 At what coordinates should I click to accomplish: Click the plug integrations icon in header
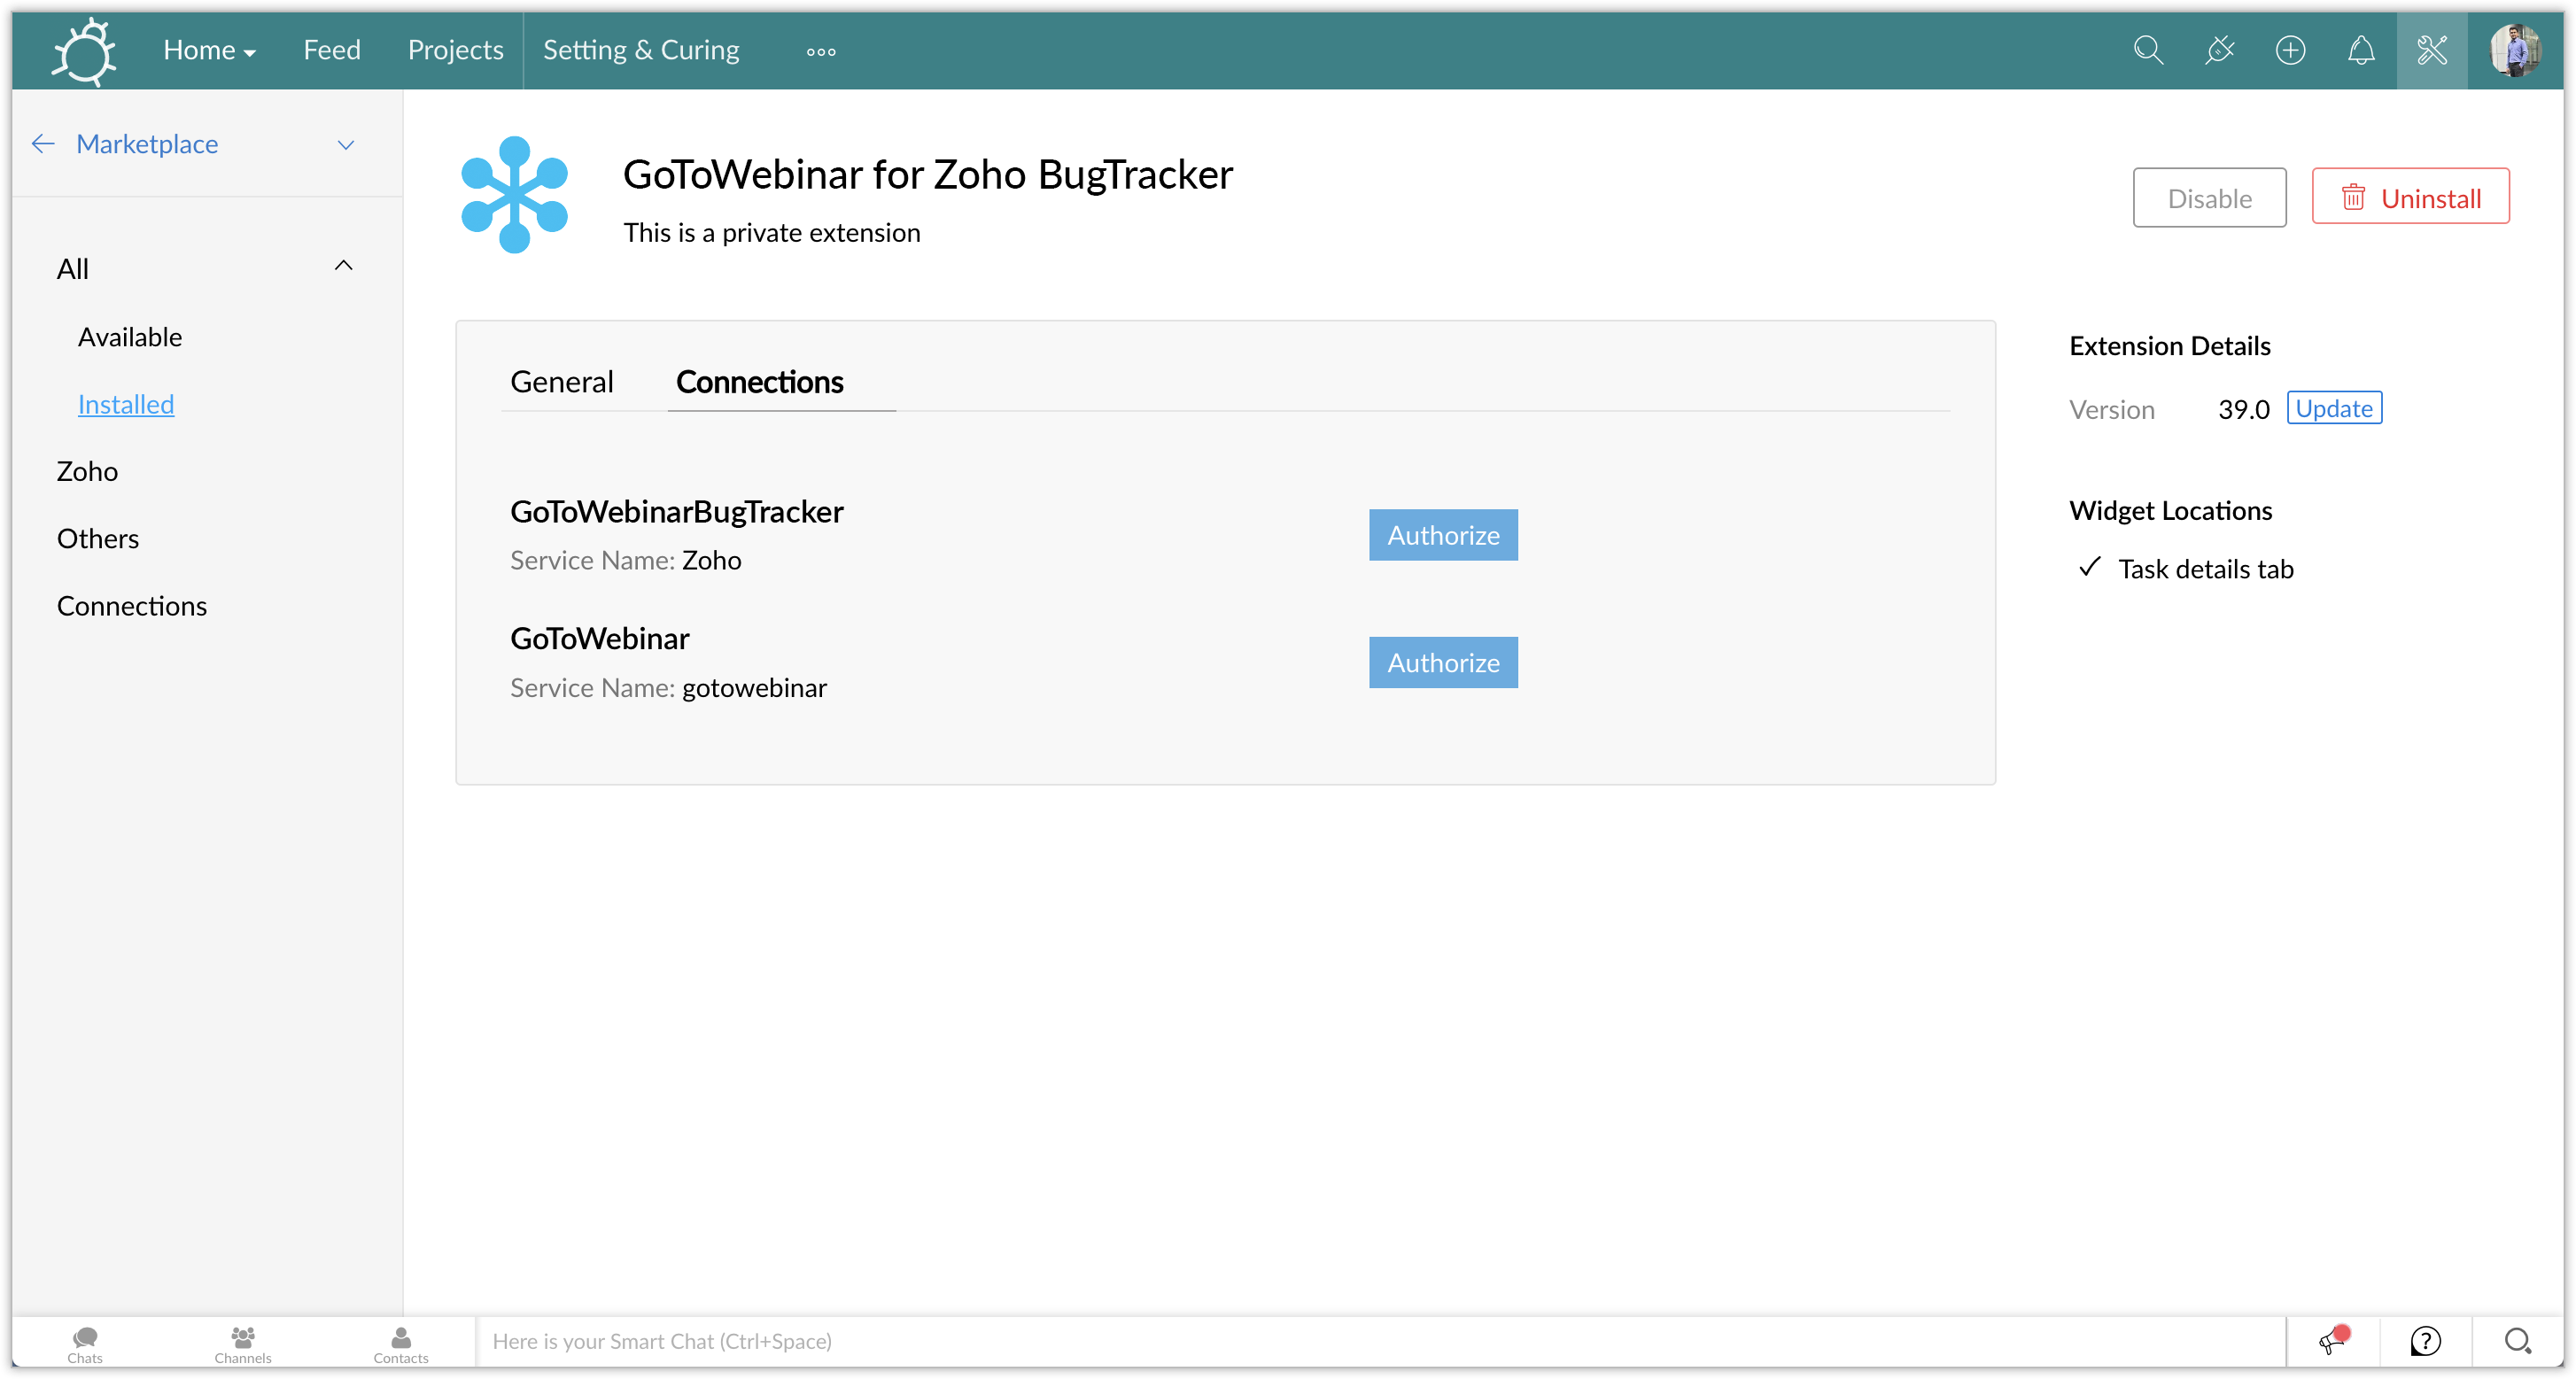click(x=2219, y=51)
